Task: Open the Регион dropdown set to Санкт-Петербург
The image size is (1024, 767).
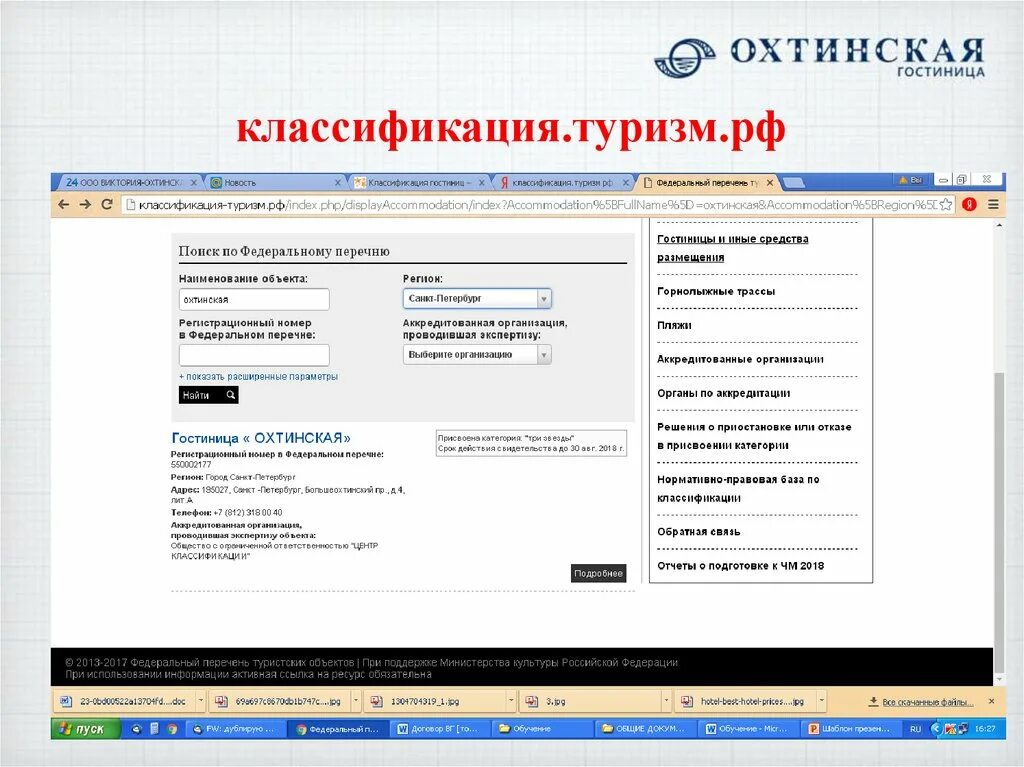Action: click(477, 299)
